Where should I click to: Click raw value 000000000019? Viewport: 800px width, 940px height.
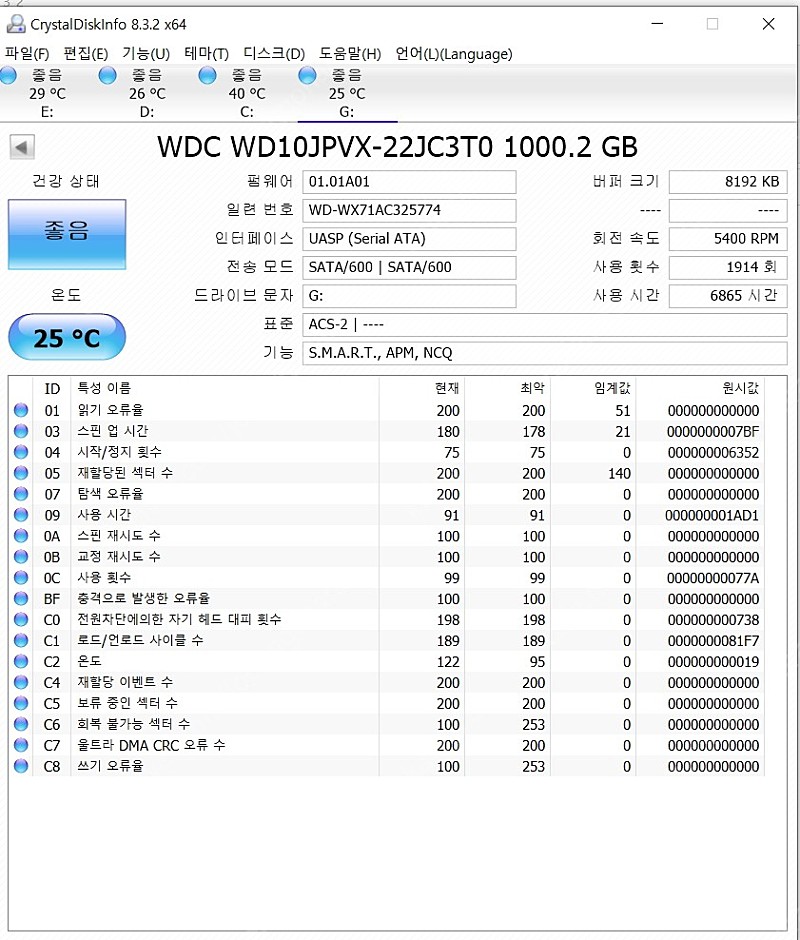point(713,662)
